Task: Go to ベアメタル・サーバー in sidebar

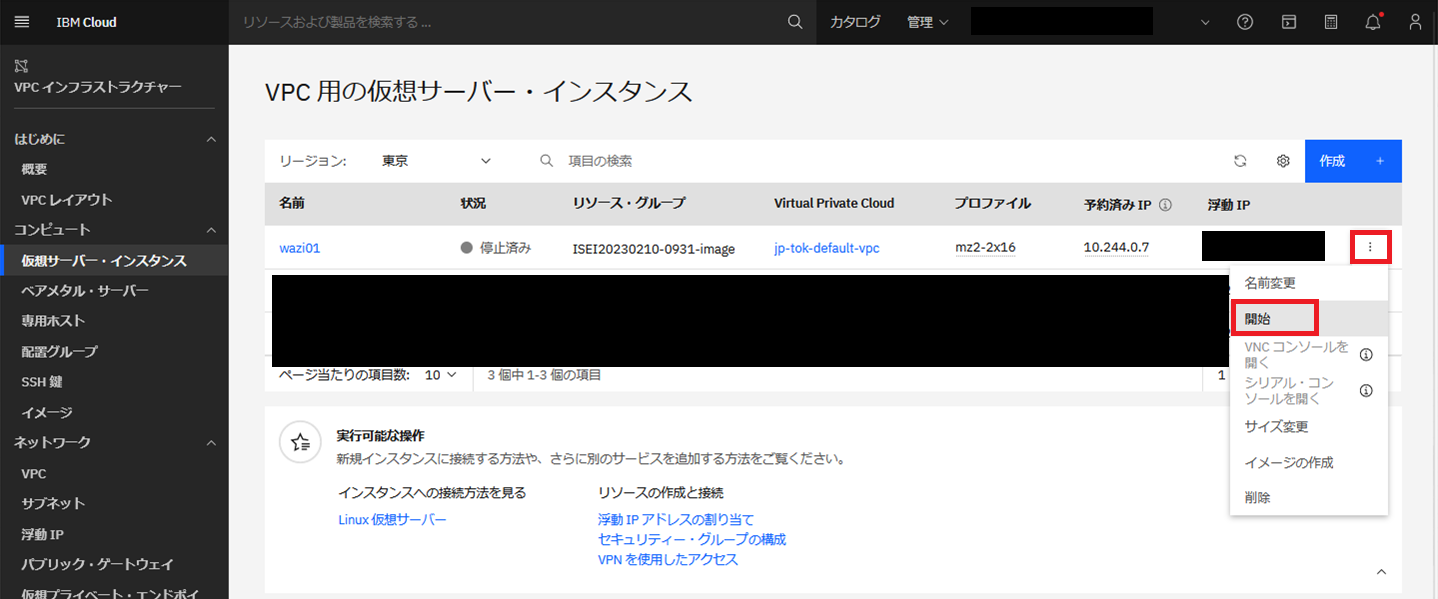Action: coord(84,291)
